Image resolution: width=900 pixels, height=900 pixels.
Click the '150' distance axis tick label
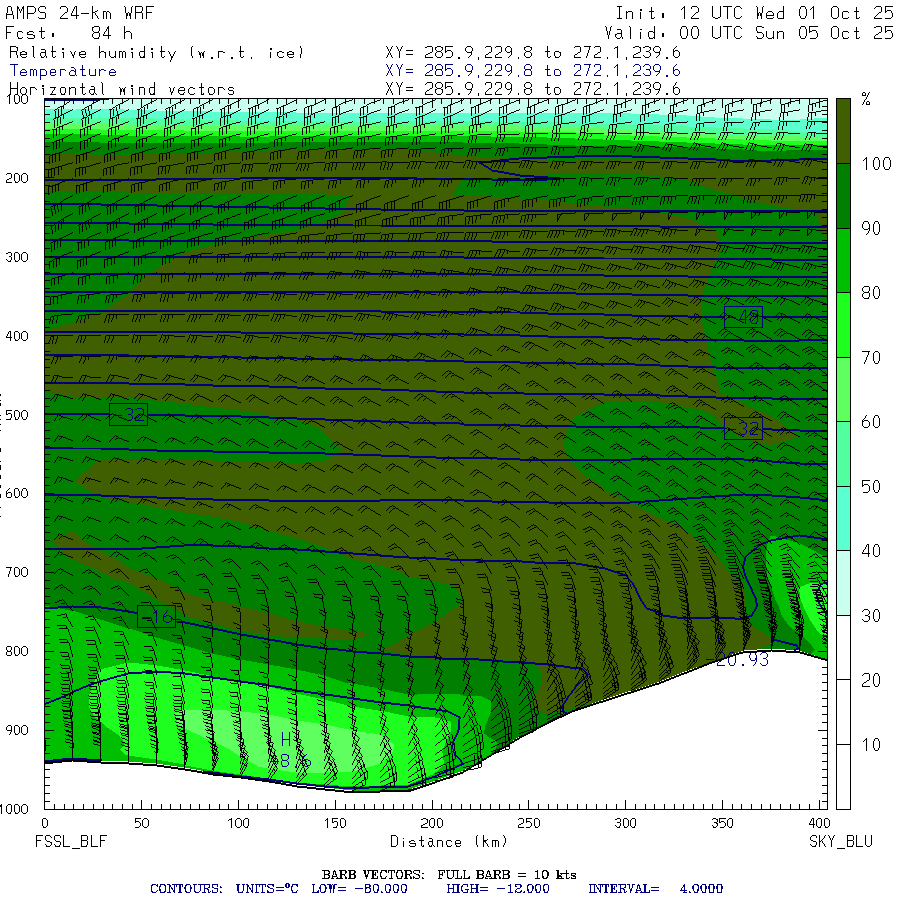(335, 823)
